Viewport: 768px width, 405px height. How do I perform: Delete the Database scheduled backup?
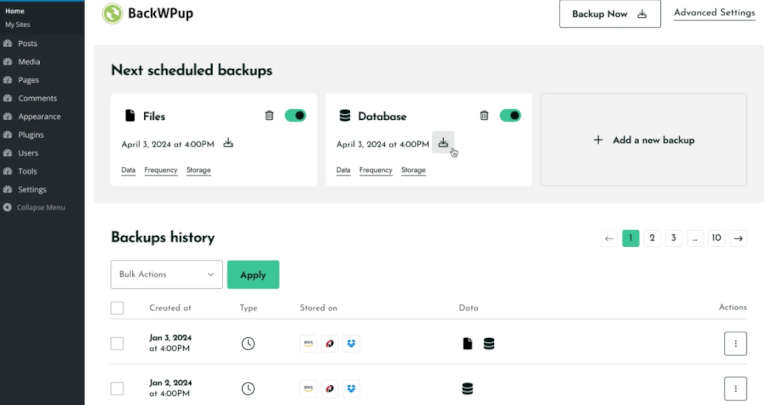click(x=484, y=116)
